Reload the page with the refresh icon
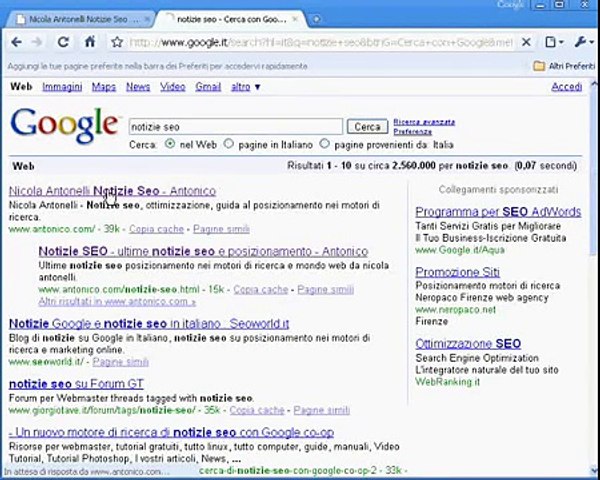This screenshot has height=480, width=600. click(x=63, y=42)
